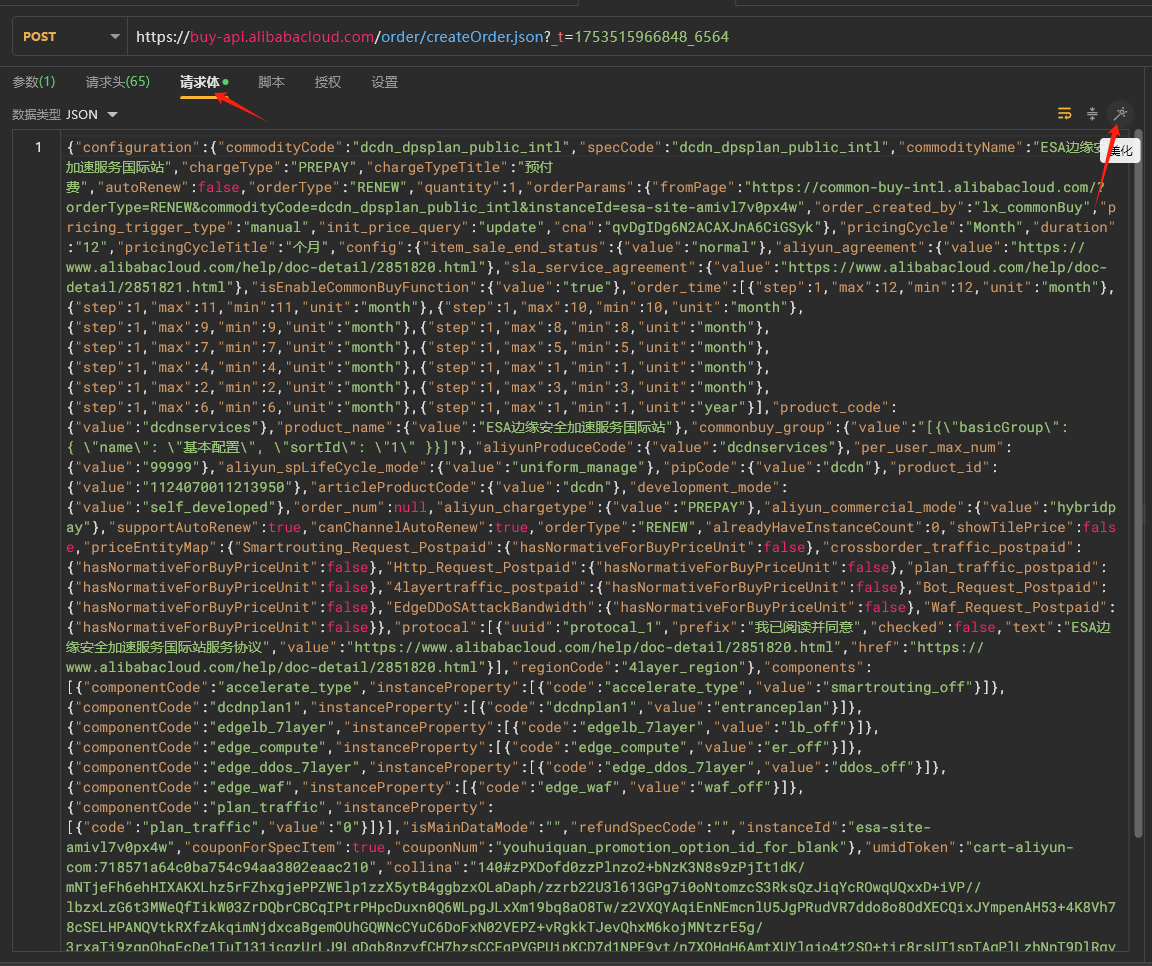Click the 美化 magic wand beautify icon
The width and height of the screenshot is (1152, 966).
[1120, 113]
